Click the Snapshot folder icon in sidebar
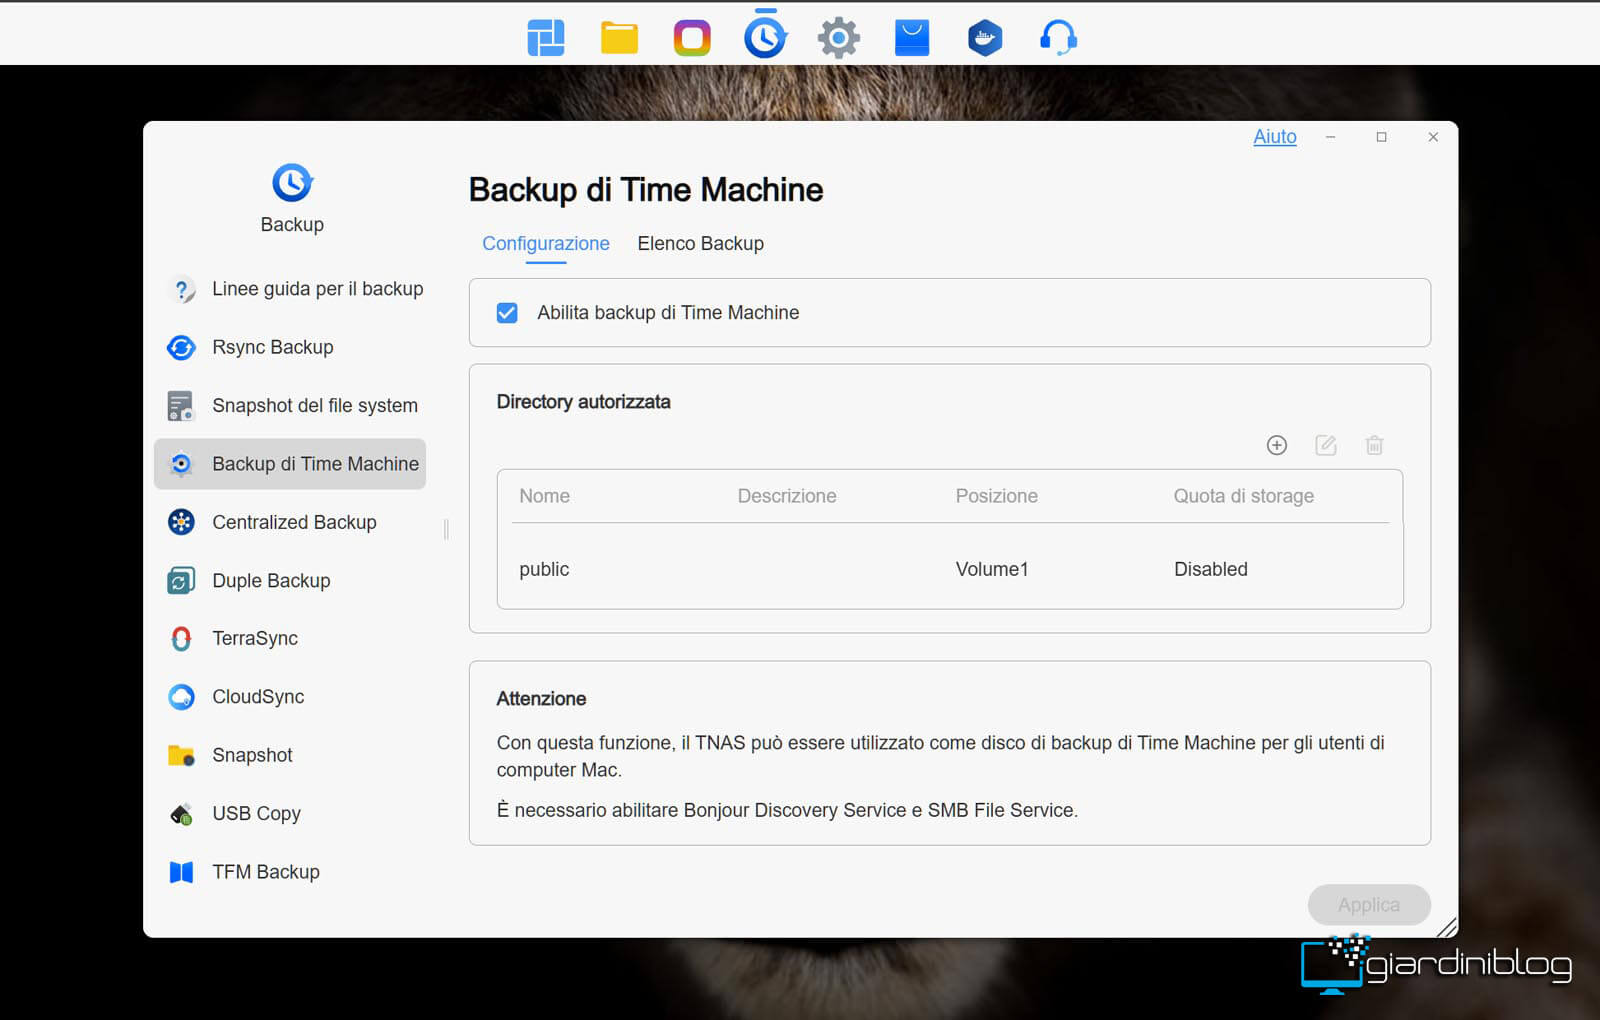This screenshot has height=1020, width=1600. [x=181, y=755]
